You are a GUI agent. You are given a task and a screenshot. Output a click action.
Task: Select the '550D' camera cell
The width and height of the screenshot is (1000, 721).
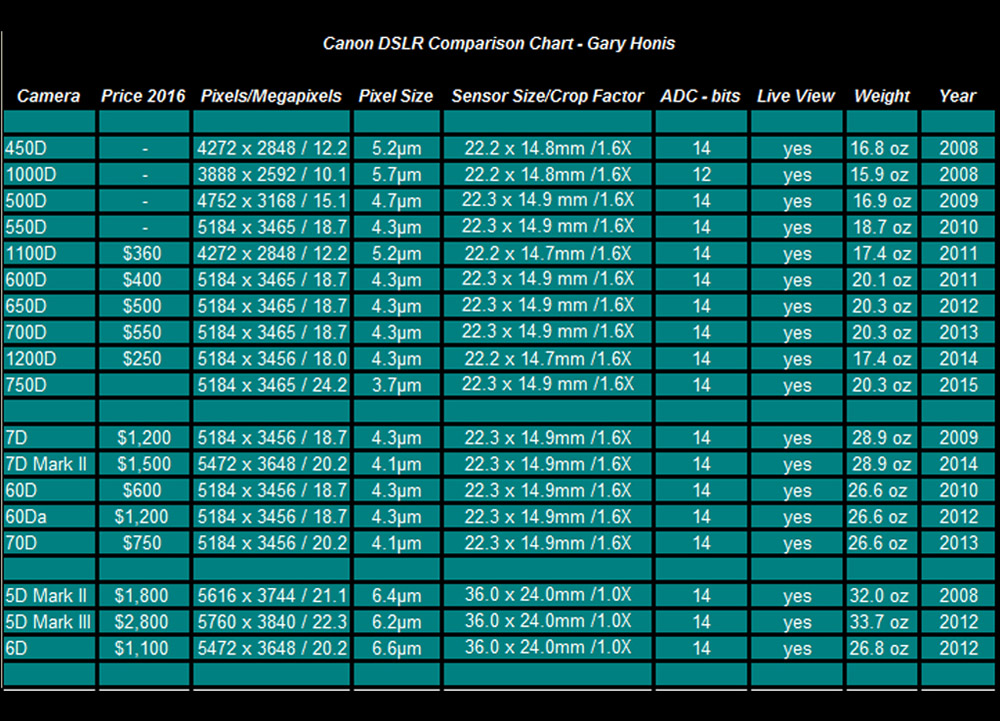tap(49, 227)
